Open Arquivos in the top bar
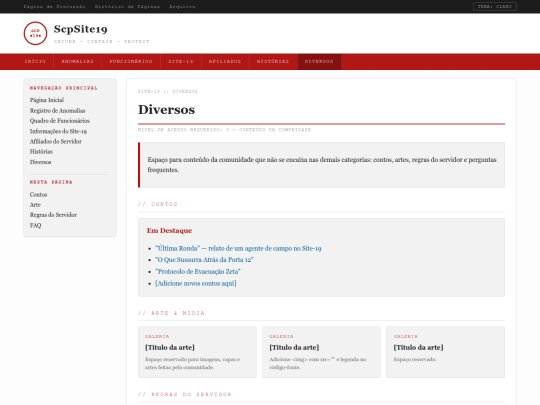Image resolution: width=540 pixels, height=405 pixels. tap(182, 7)
